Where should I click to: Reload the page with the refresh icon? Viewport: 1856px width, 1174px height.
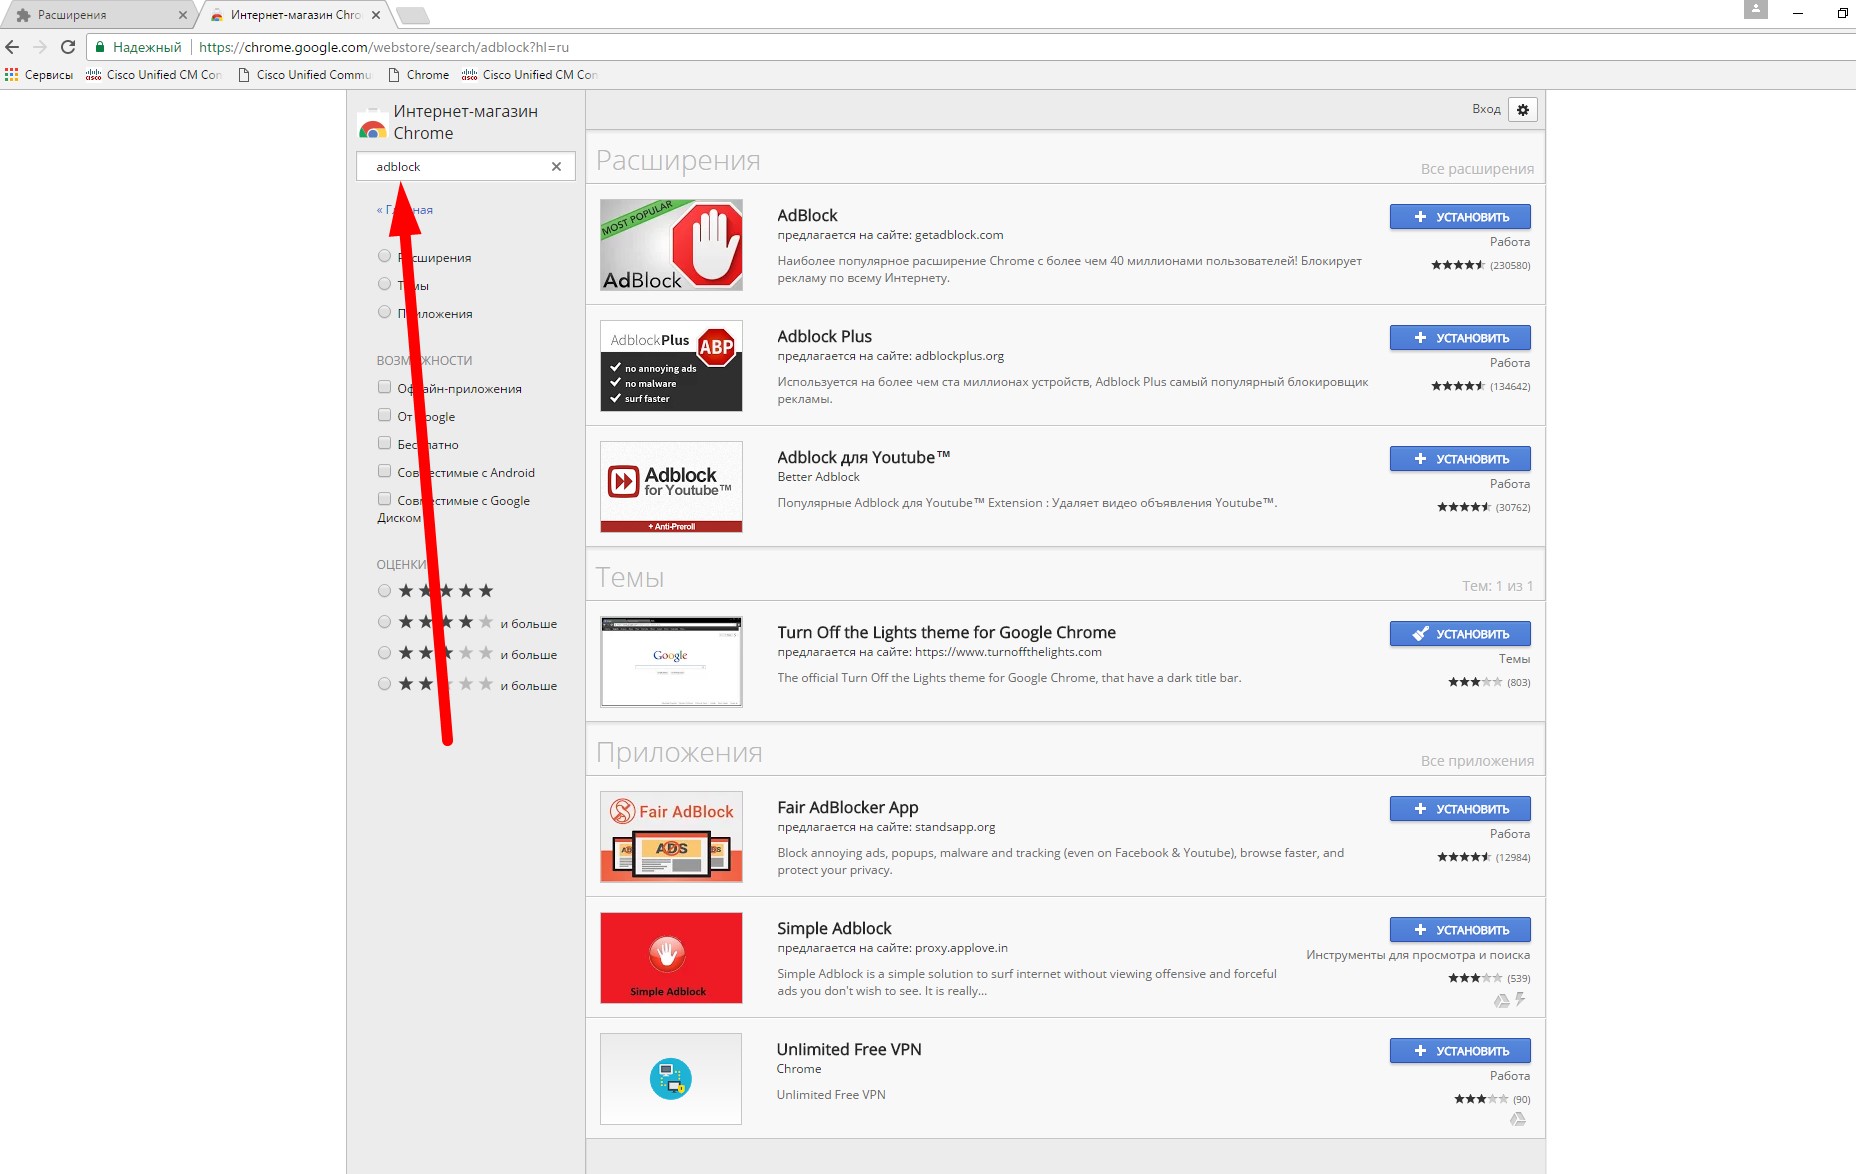click(x=68, y=47)
